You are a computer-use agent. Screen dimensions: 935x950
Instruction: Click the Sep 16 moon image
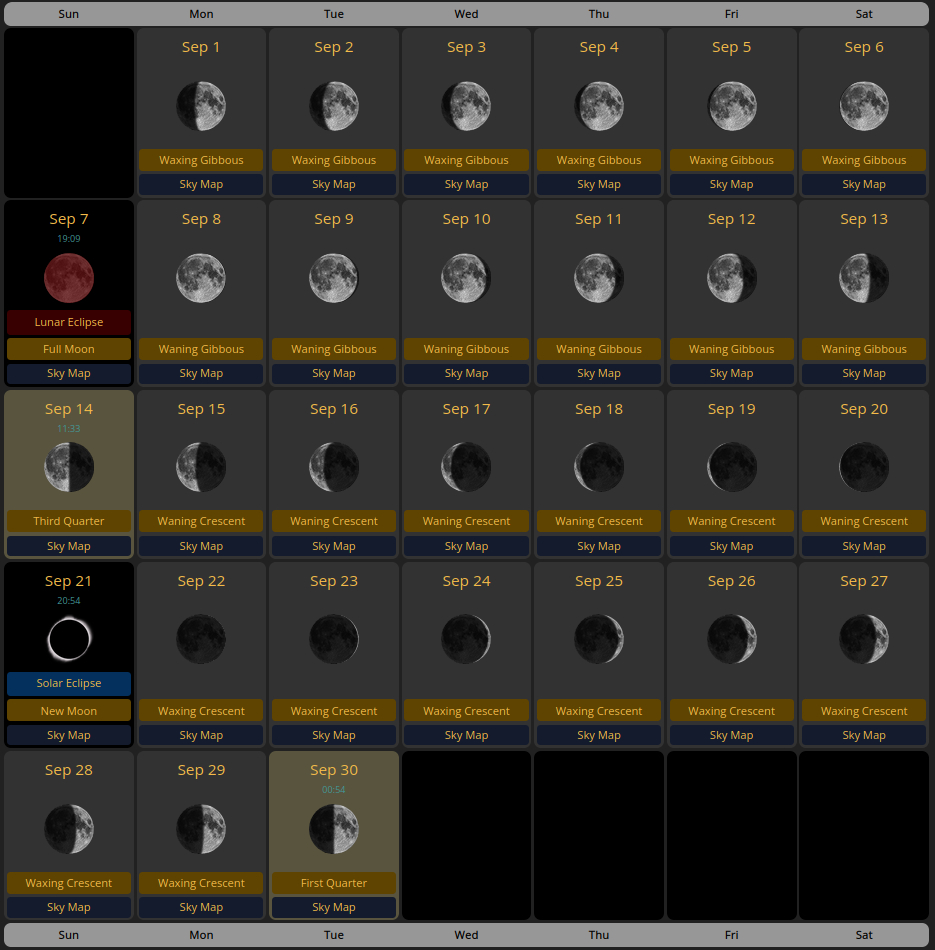point(334,467)
